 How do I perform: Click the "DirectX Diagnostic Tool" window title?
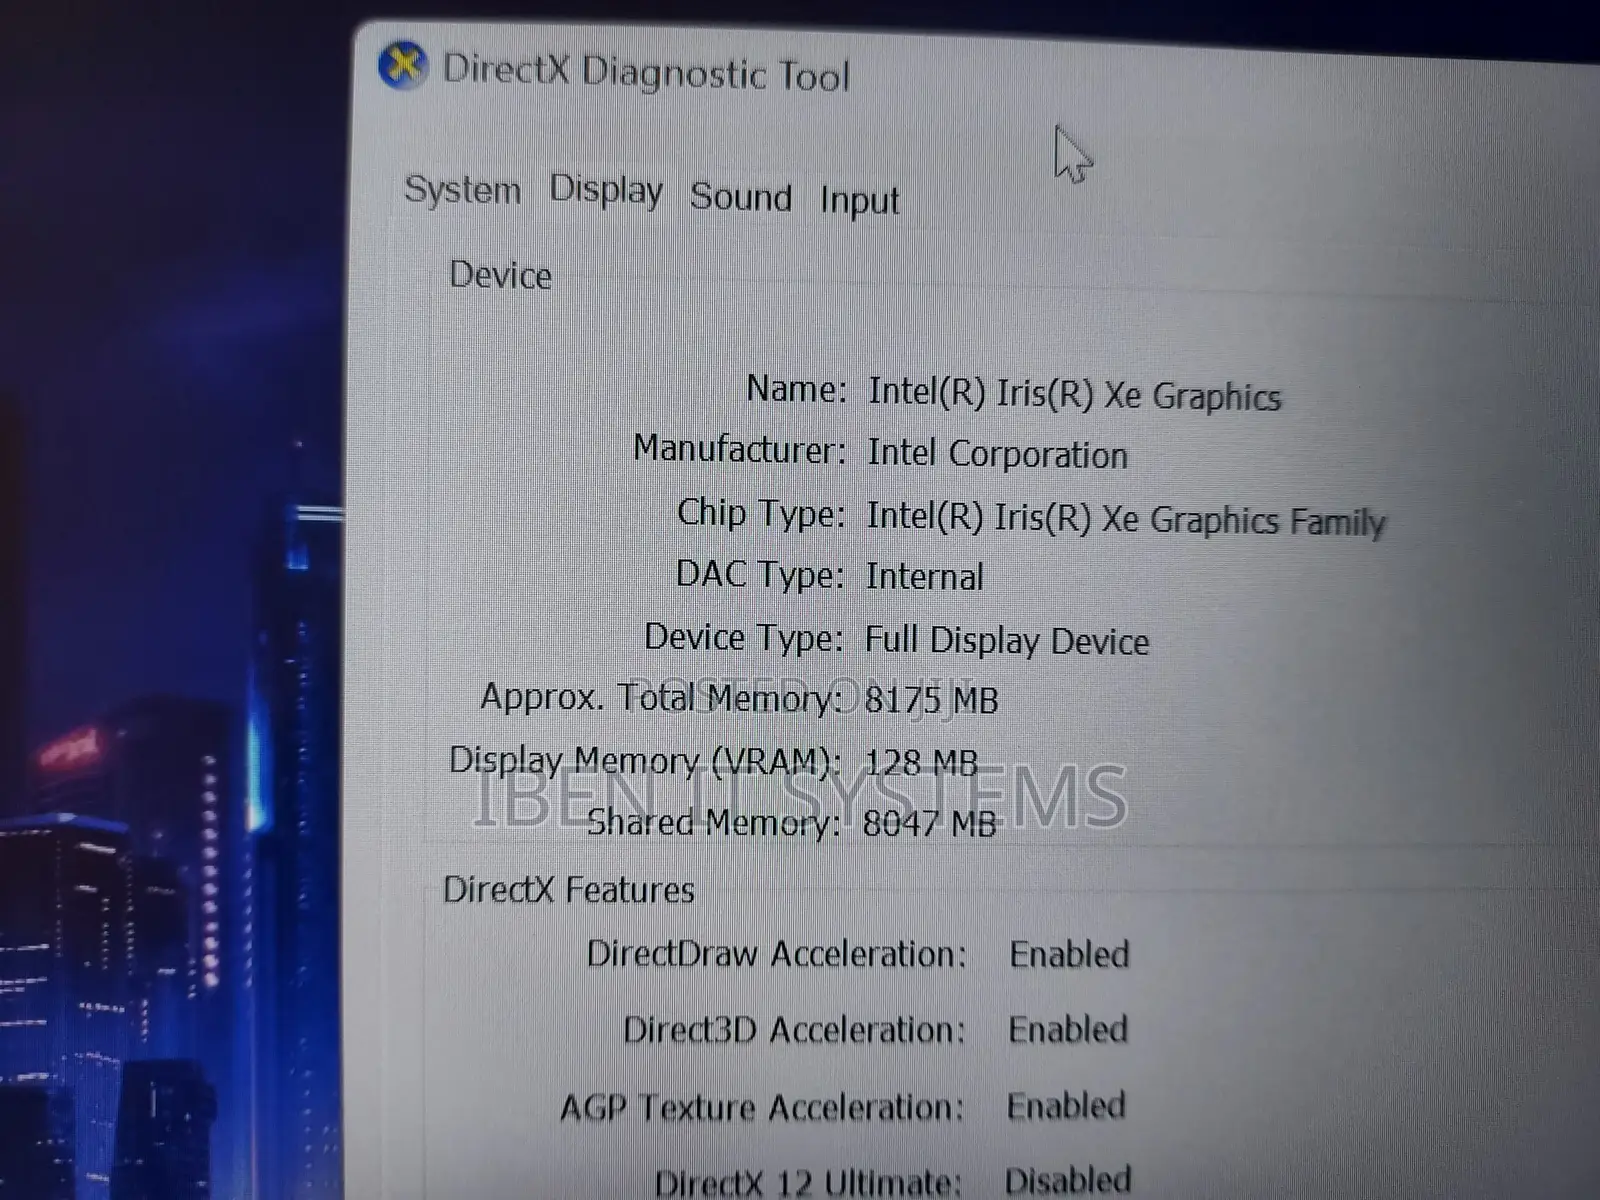646,73
